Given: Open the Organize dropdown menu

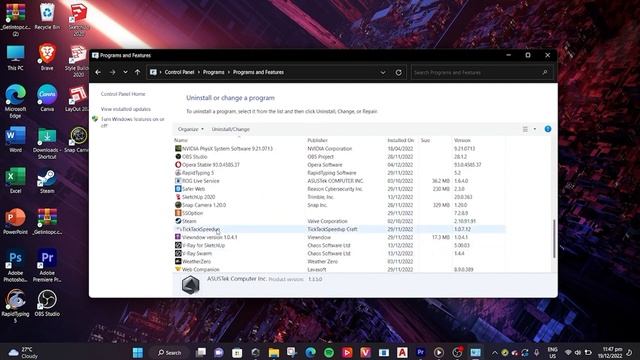Looking at the screenshot, I should point(191,129).
